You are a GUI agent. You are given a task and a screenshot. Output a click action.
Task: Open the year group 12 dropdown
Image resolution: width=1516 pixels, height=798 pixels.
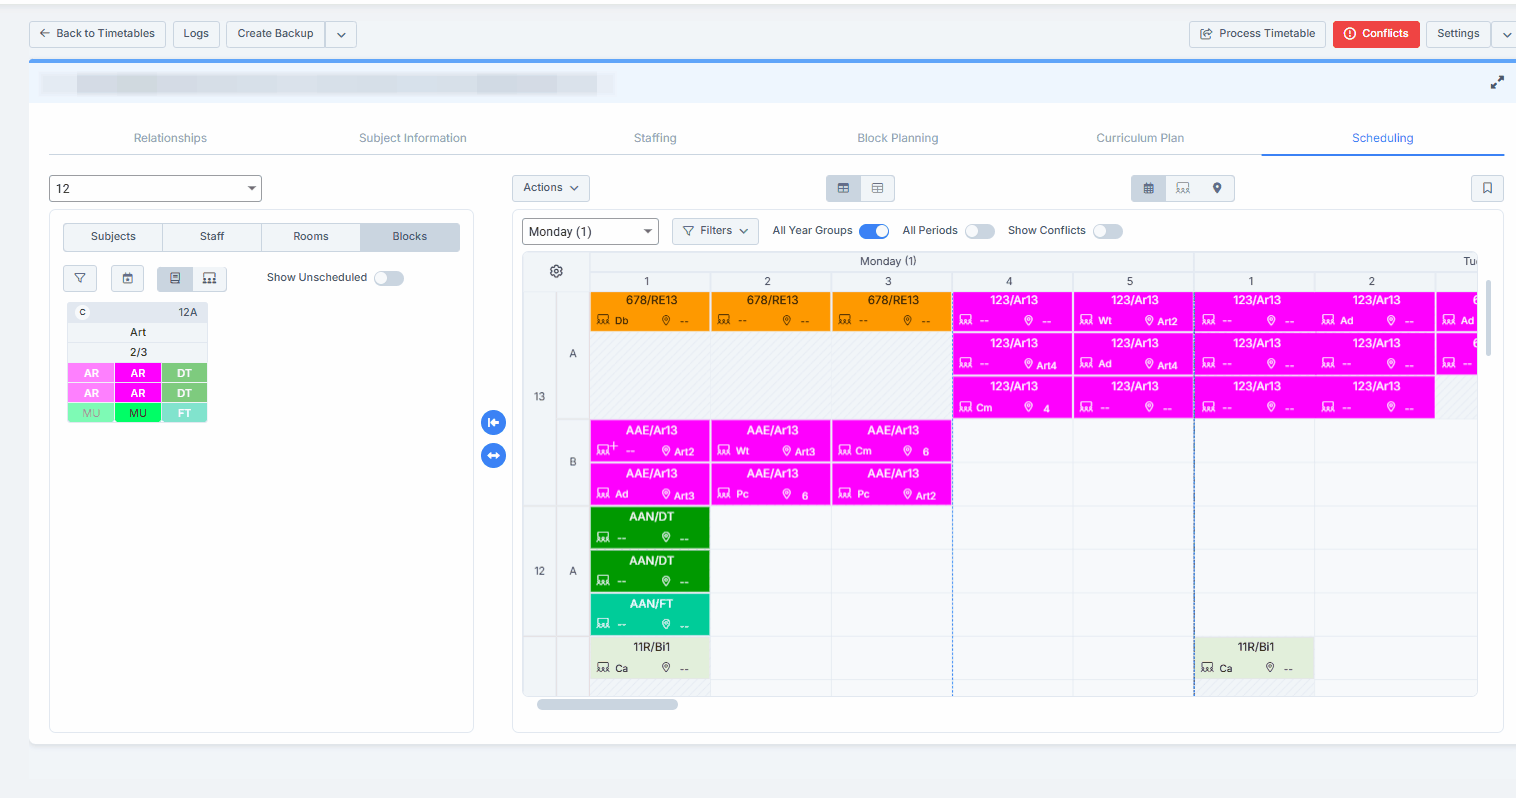155,188
